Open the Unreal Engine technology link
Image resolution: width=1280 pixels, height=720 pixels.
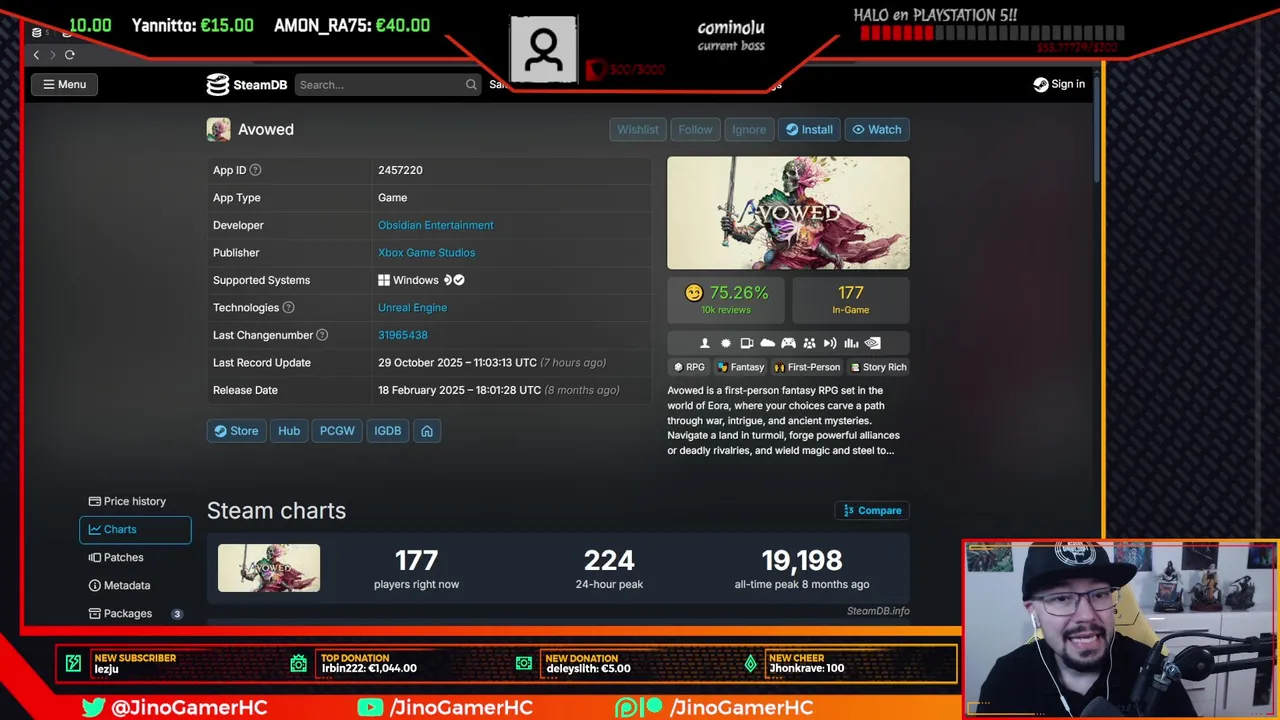[413, 308]
